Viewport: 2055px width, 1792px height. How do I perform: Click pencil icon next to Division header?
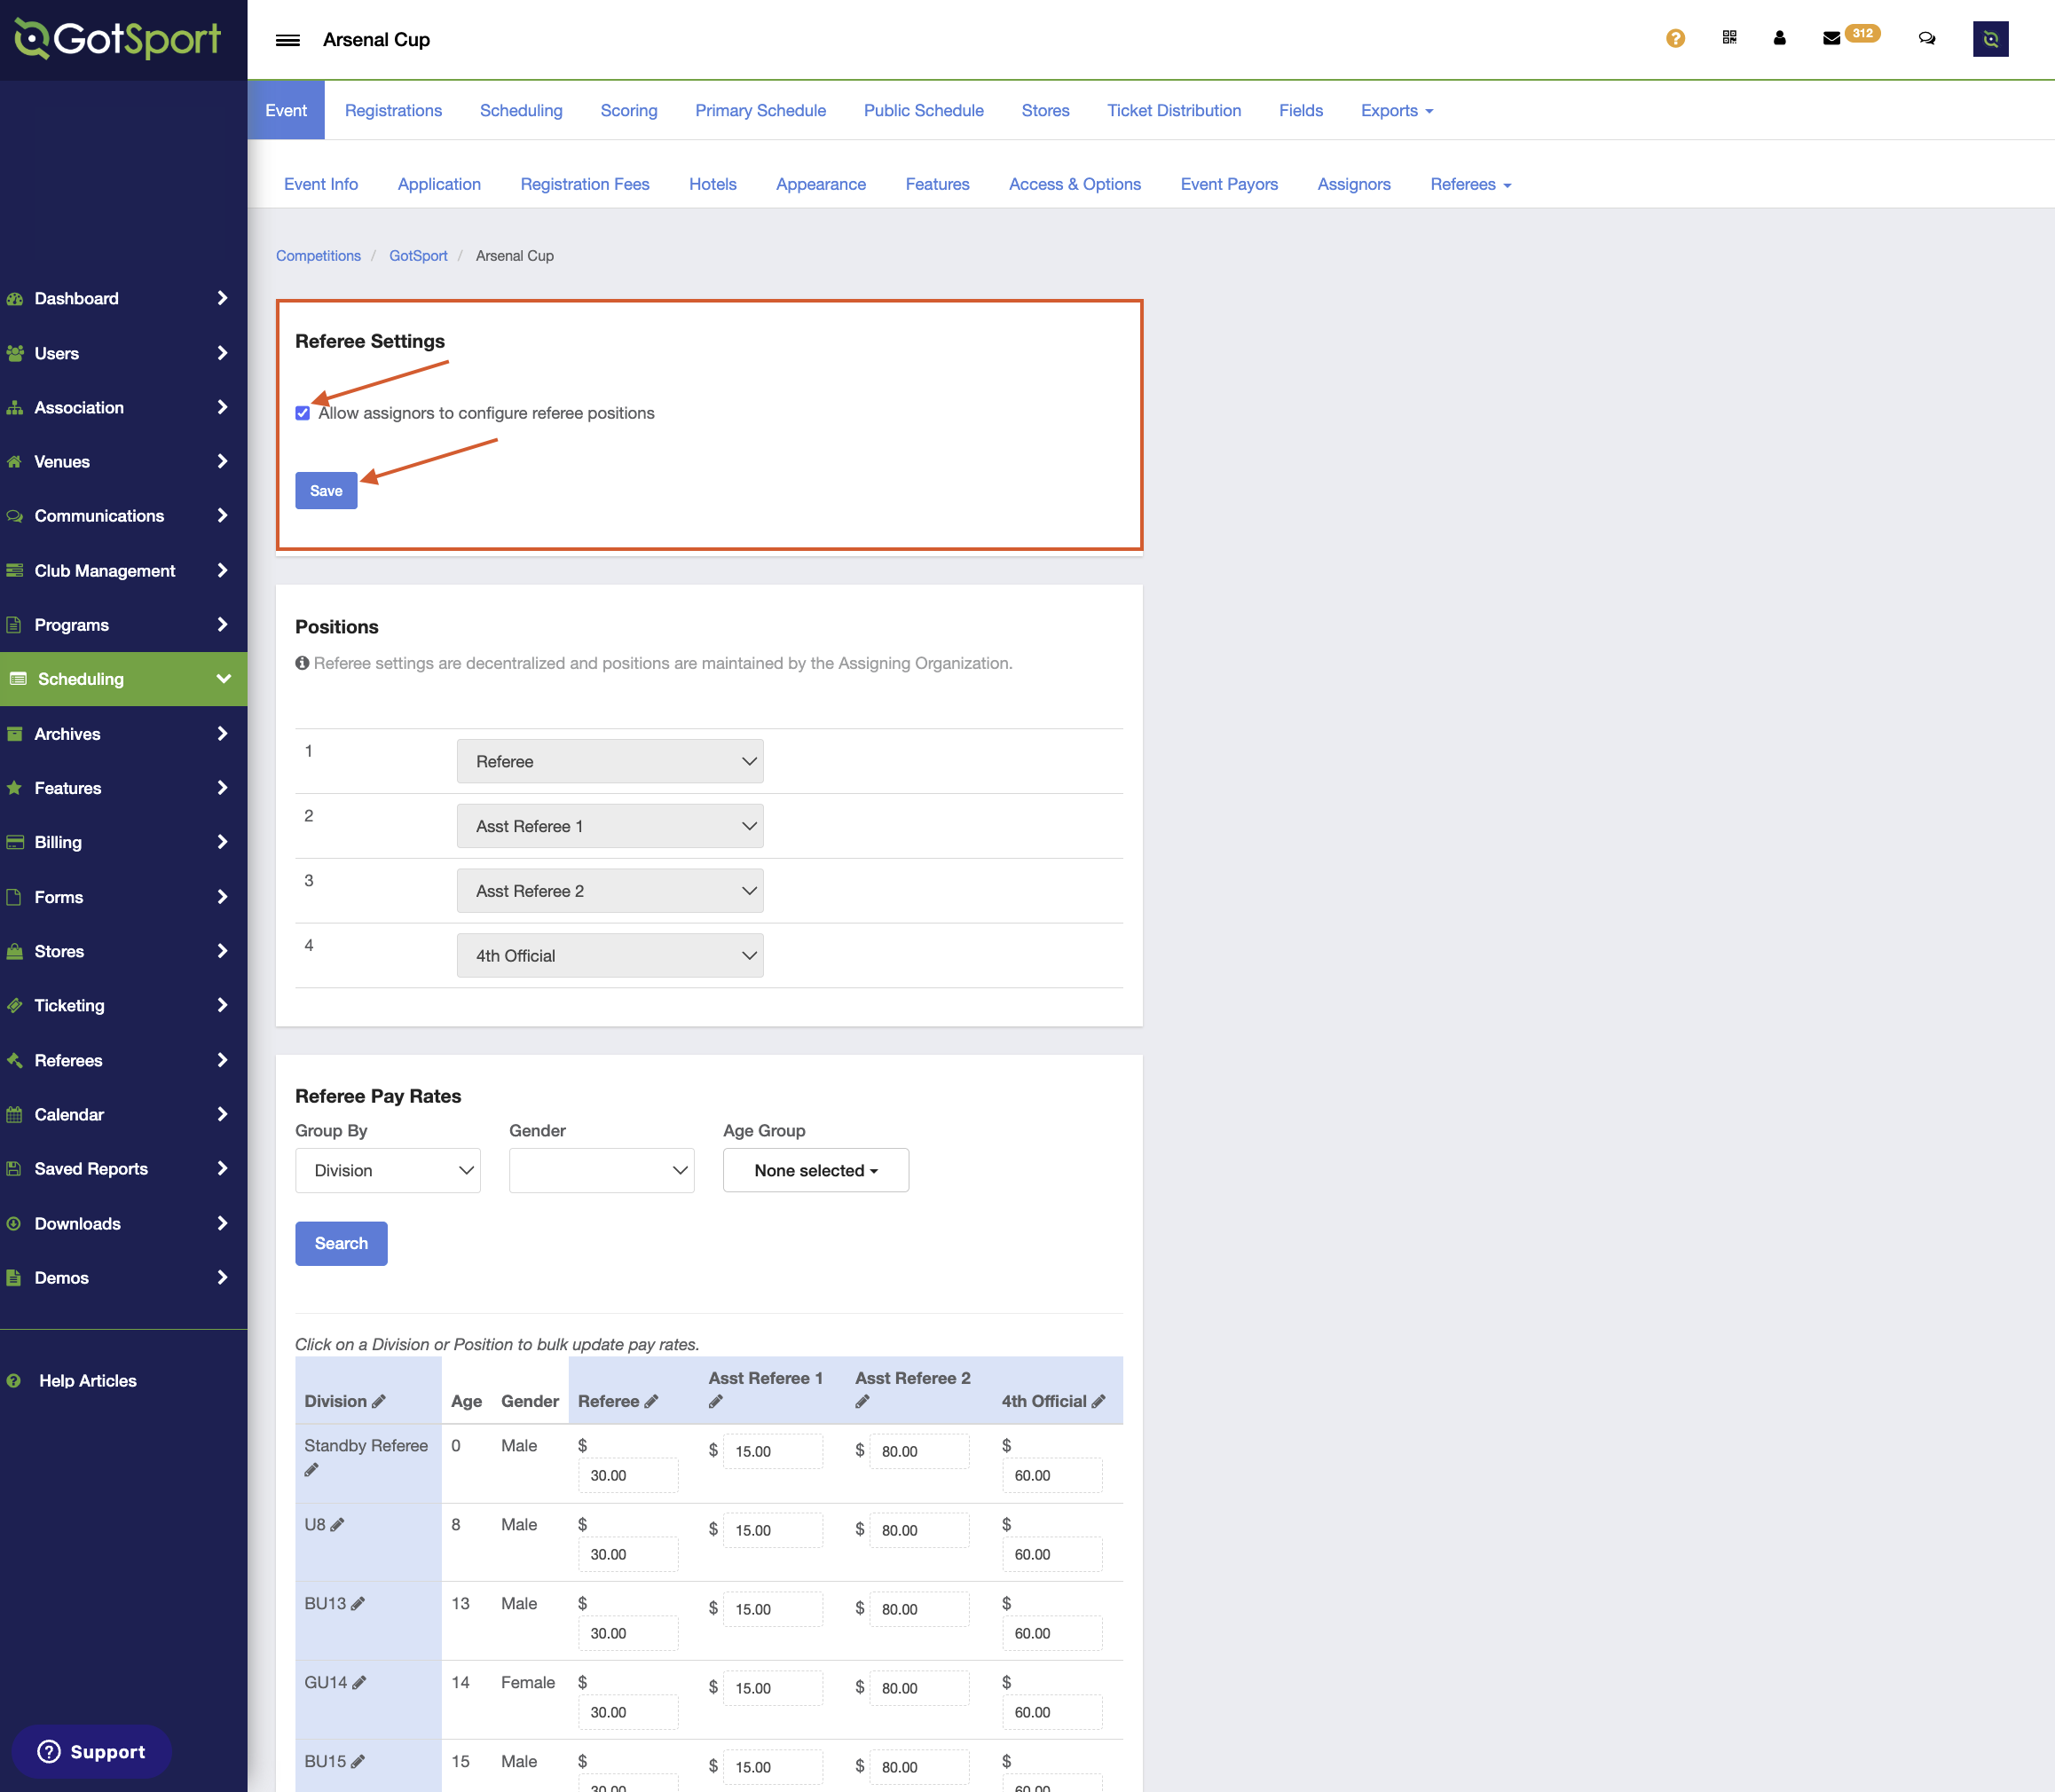[378, 1402]
